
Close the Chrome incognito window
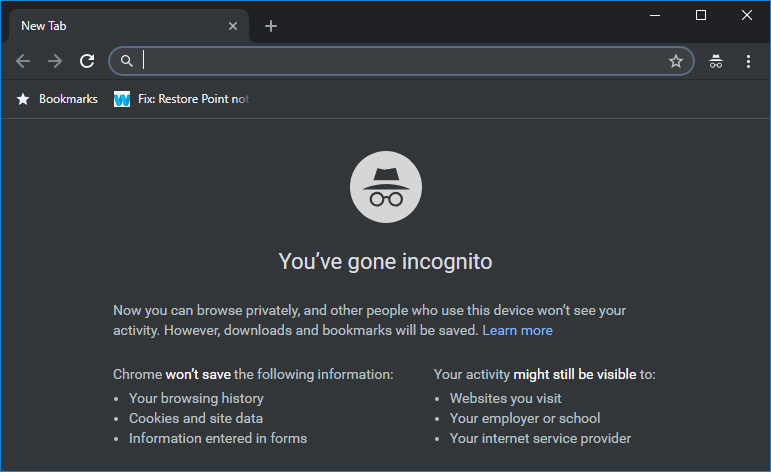747,15
